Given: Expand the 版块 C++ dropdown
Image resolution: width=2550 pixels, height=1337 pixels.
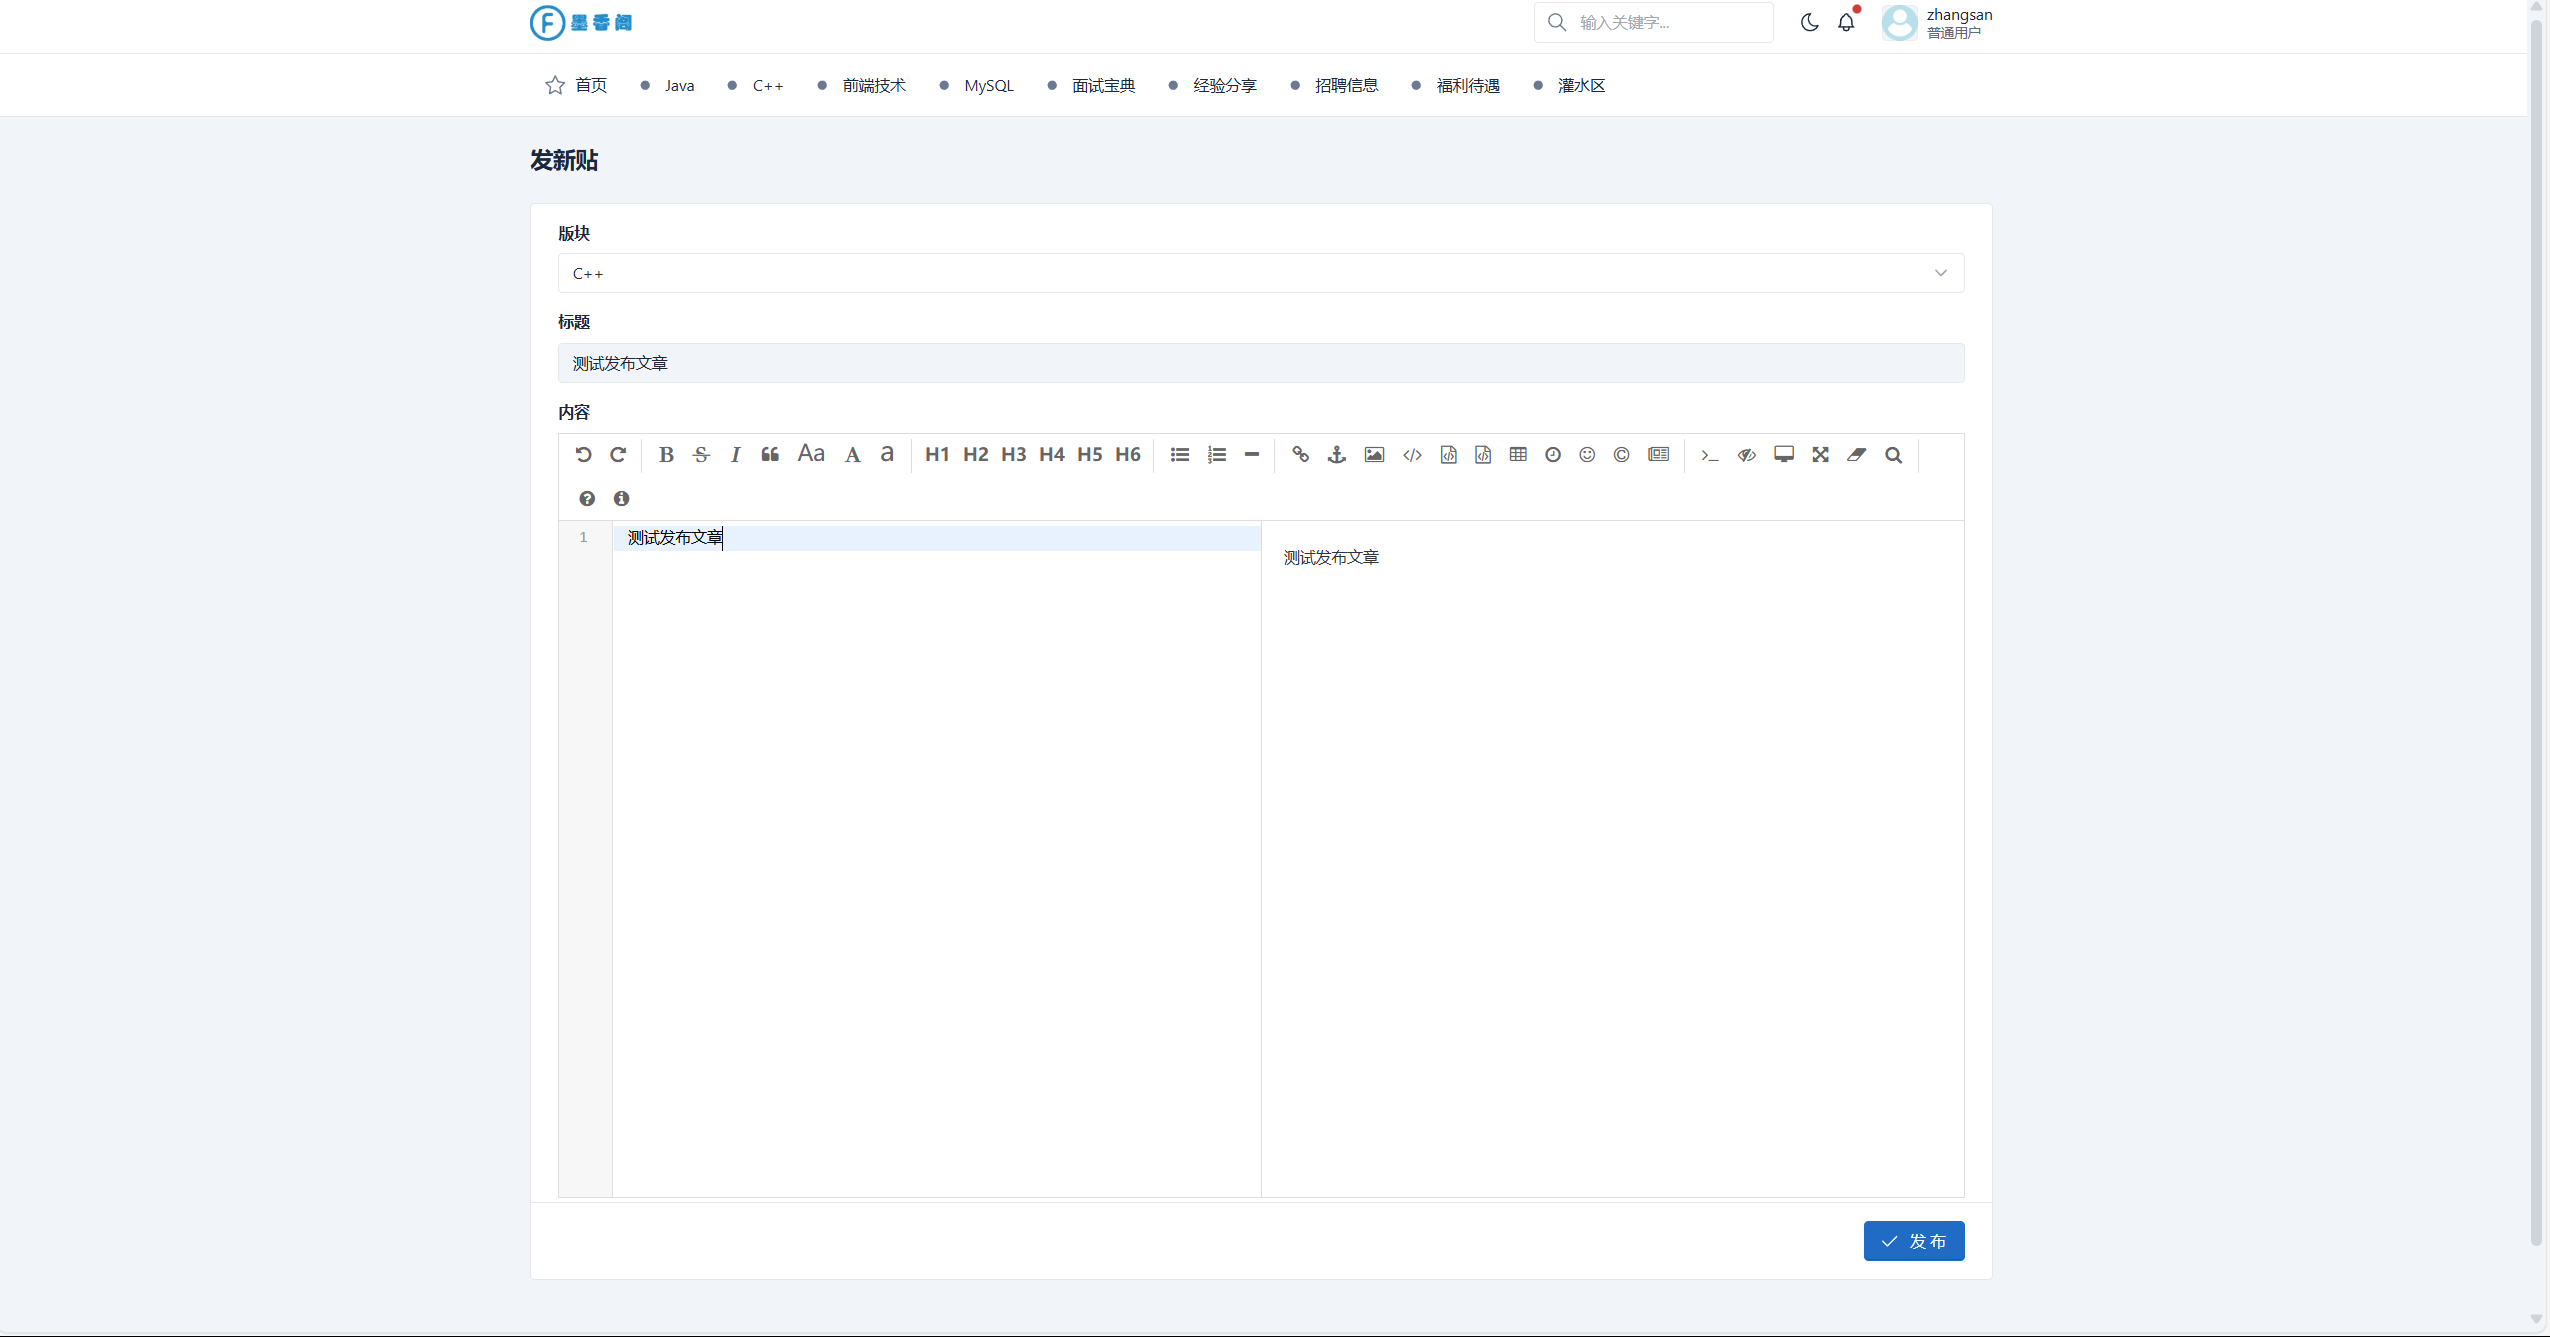Looking at the screenshot, I should [1260, 273].
